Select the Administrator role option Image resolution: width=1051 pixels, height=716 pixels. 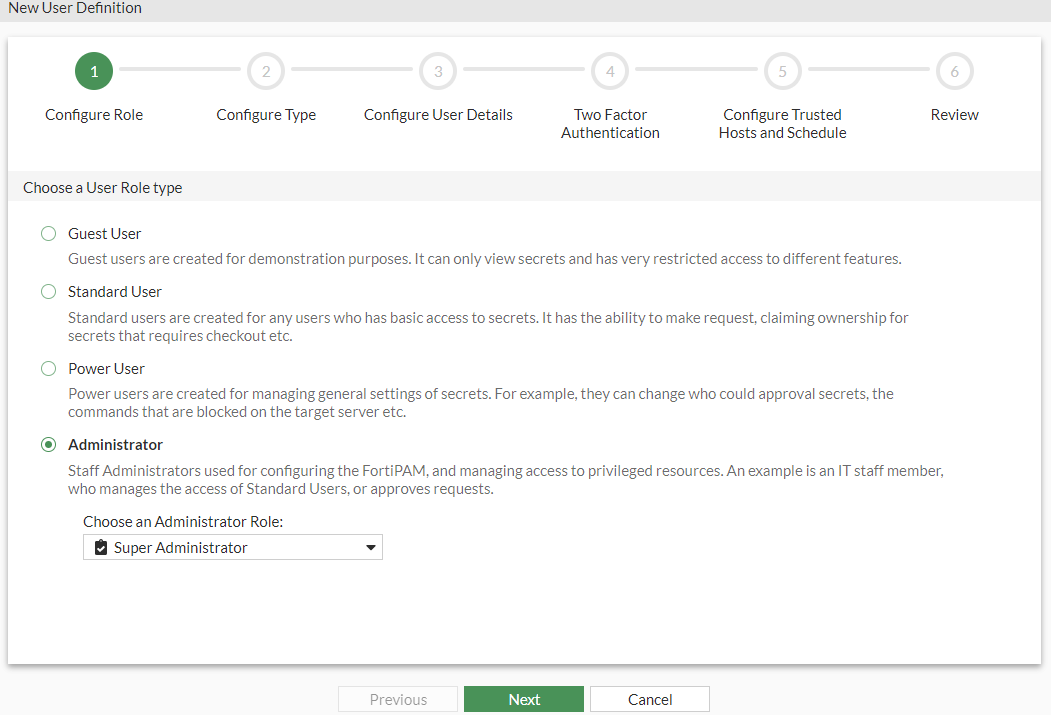[48, 444]
